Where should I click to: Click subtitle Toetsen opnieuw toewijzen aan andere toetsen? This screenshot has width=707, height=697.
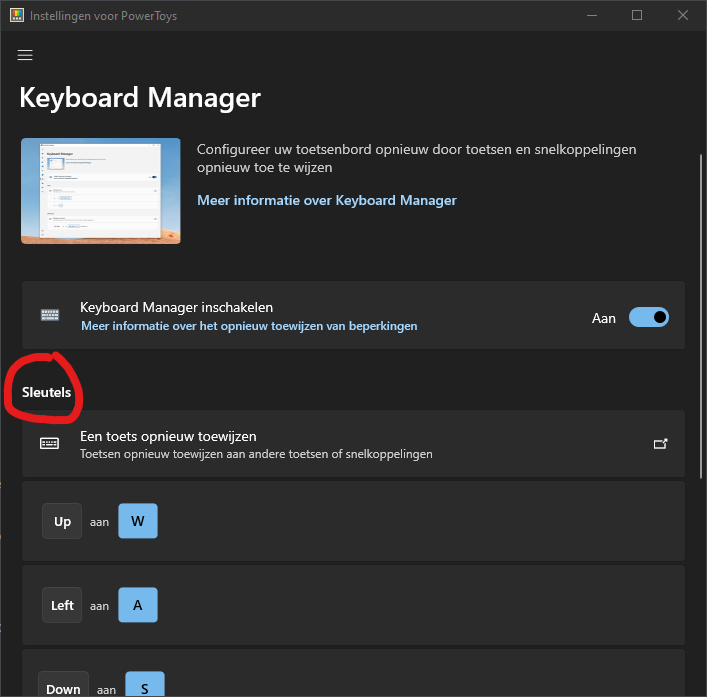[256, 454]
